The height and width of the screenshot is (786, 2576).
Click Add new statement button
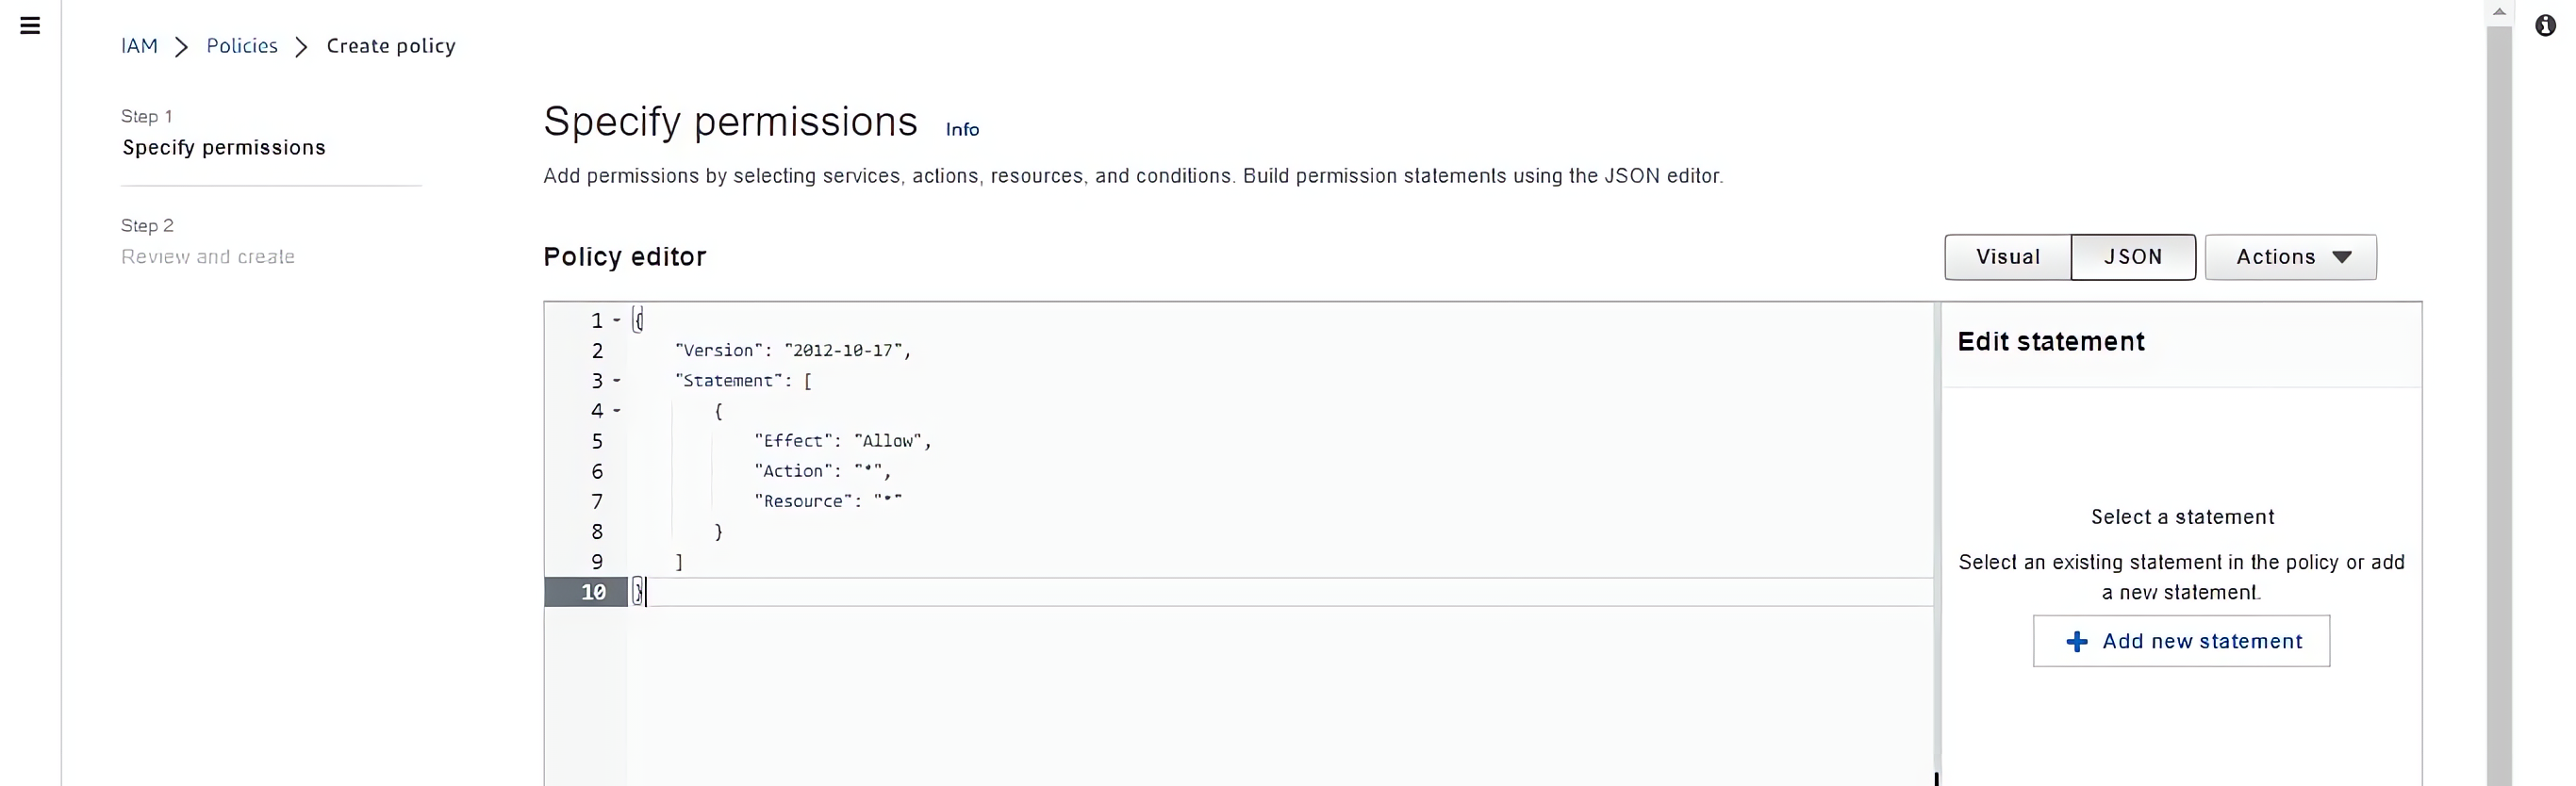[2181, 642]
